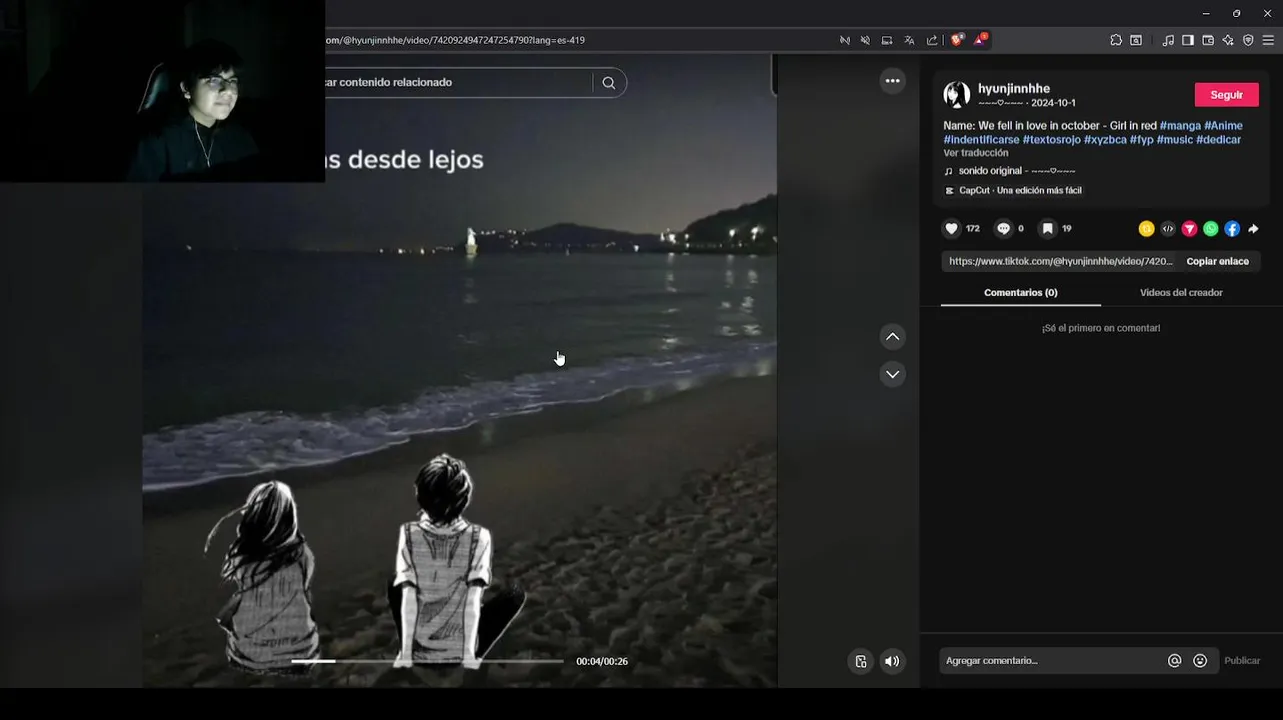The height and width of the screenshot is (720, 1283).
Task: Open the emoji picker in comment box
Action: coord(1200,661)
